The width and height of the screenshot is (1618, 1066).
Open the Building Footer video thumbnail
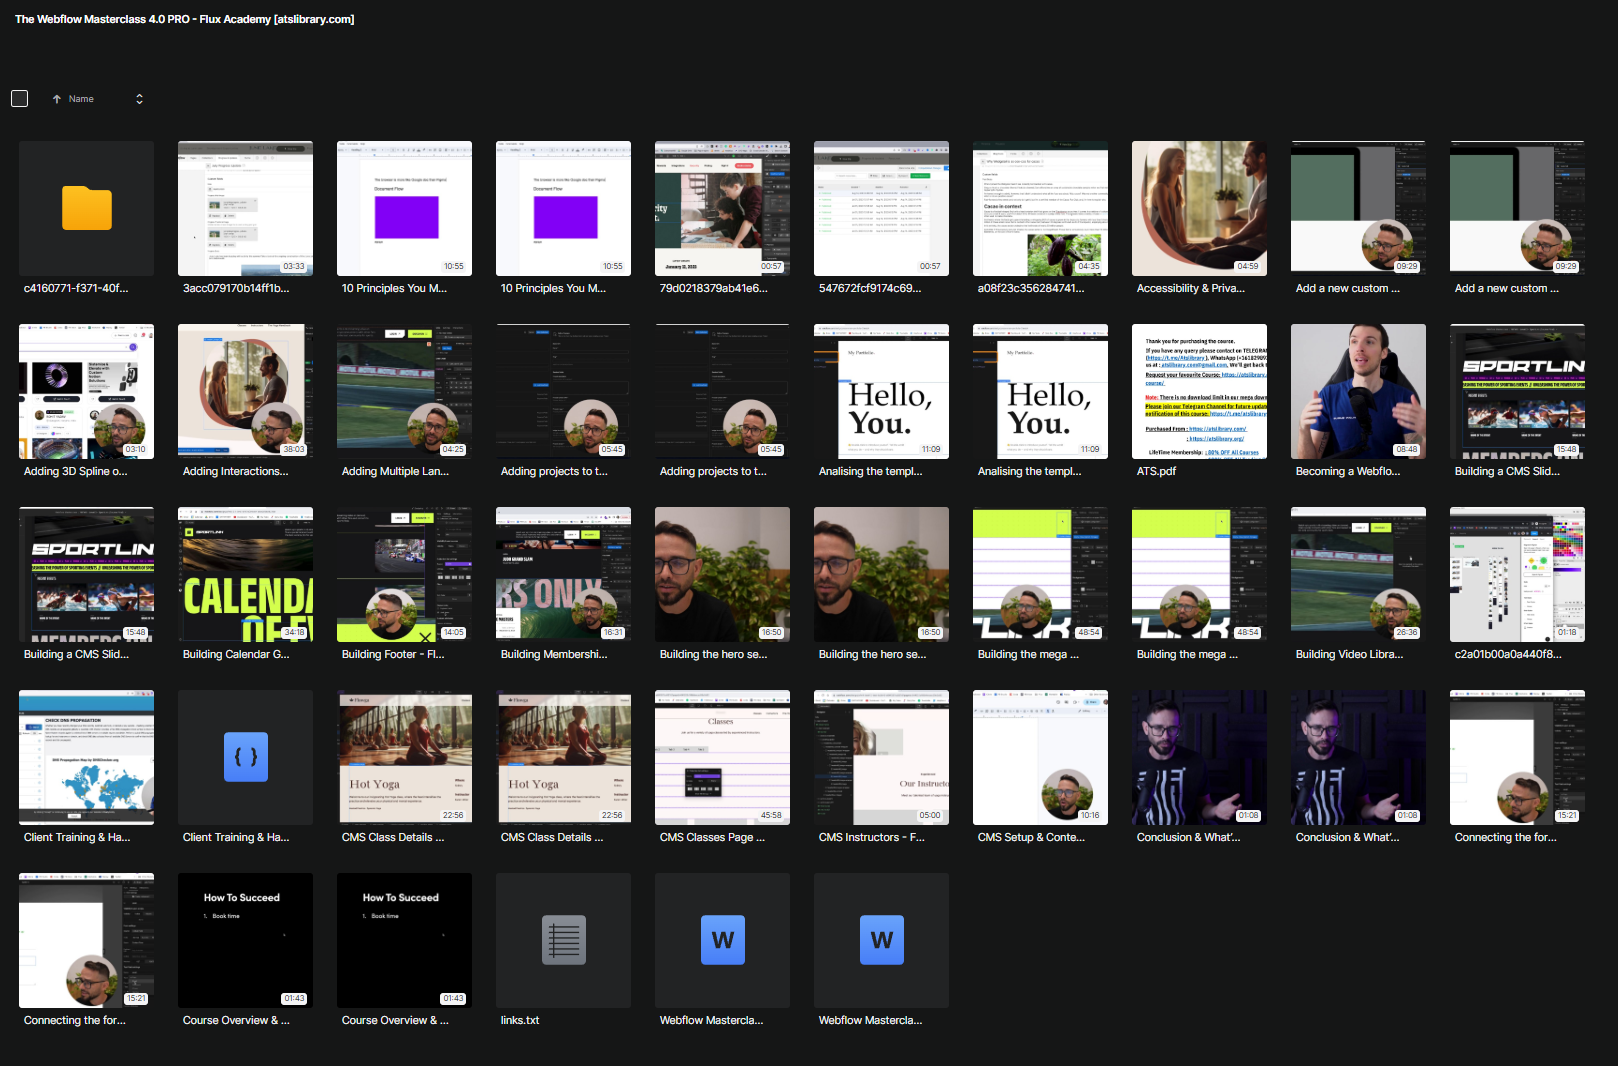(404, 574)
